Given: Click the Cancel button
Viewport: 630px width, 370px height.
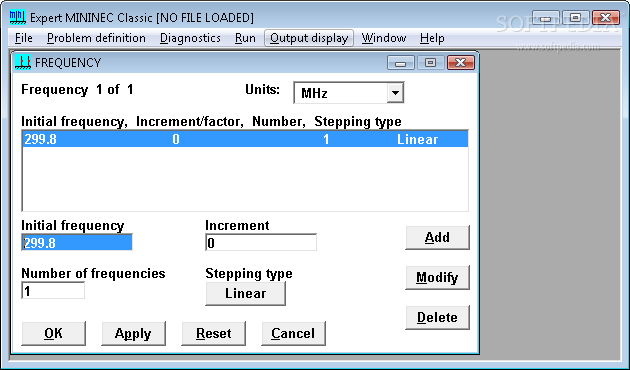Looking at the screenshot, I should coord(293,333).
